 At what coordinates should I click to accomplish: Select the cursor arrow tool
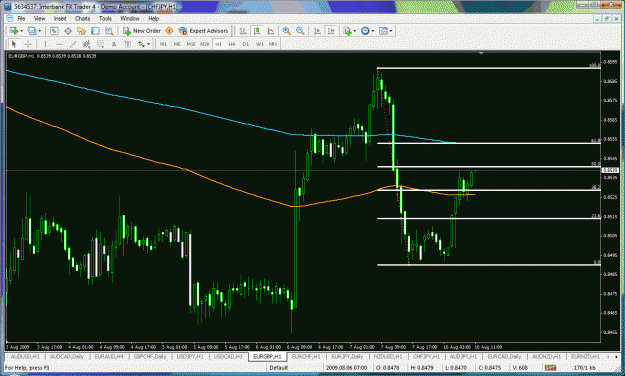pyautogui.click(x=14, y=44)
